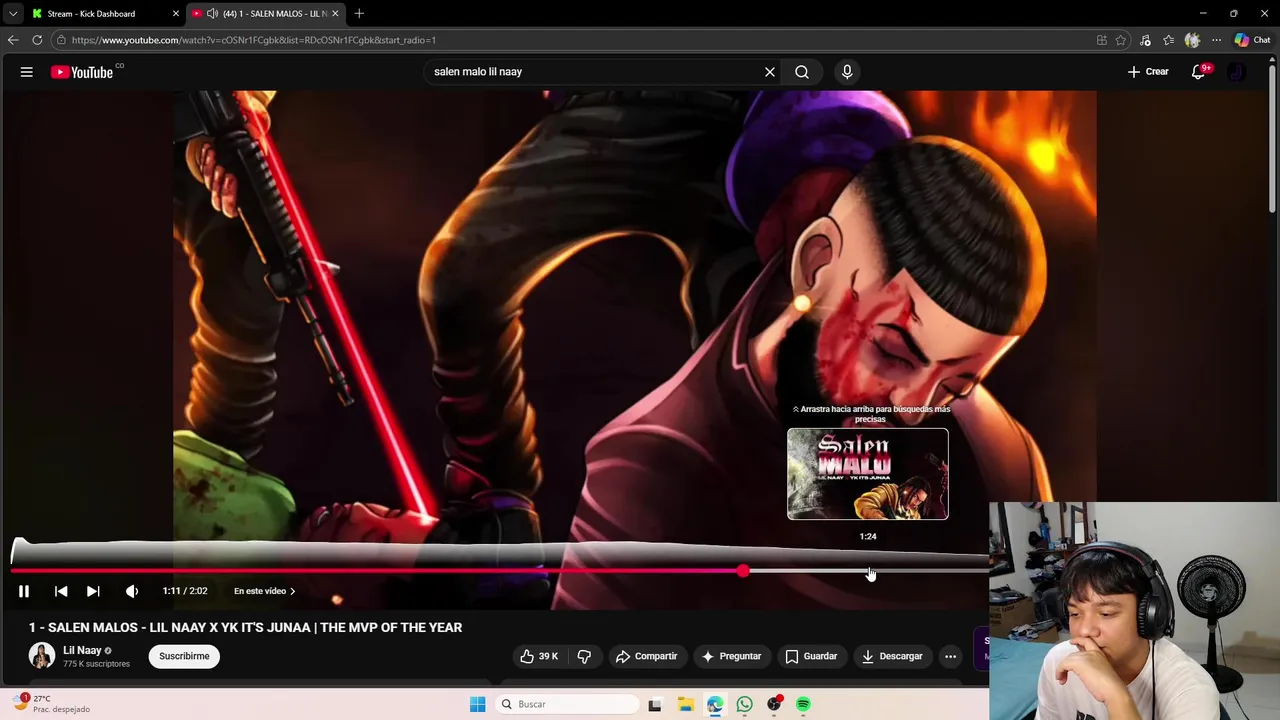Open the browser apps grid icon

point(1102,40)
